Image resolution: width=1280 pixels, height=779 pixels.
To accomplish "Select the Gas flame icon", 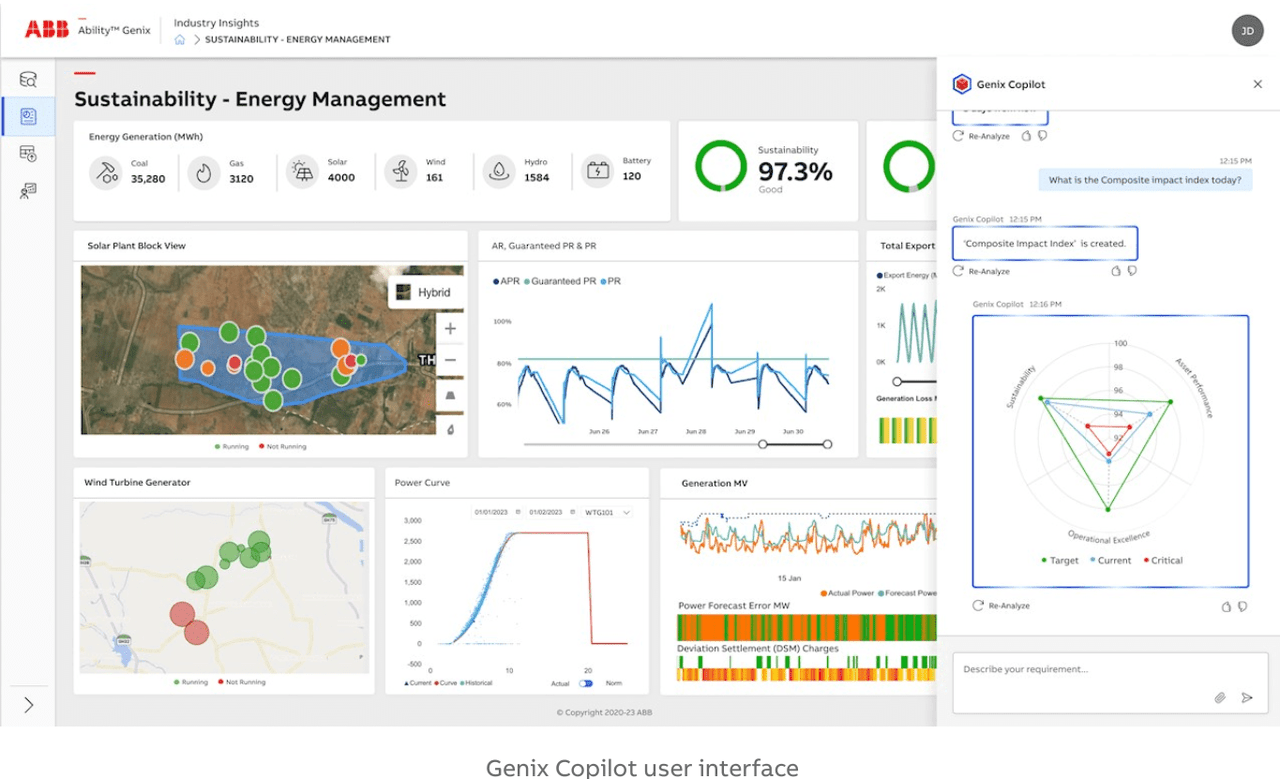I will tap(204, 172).
